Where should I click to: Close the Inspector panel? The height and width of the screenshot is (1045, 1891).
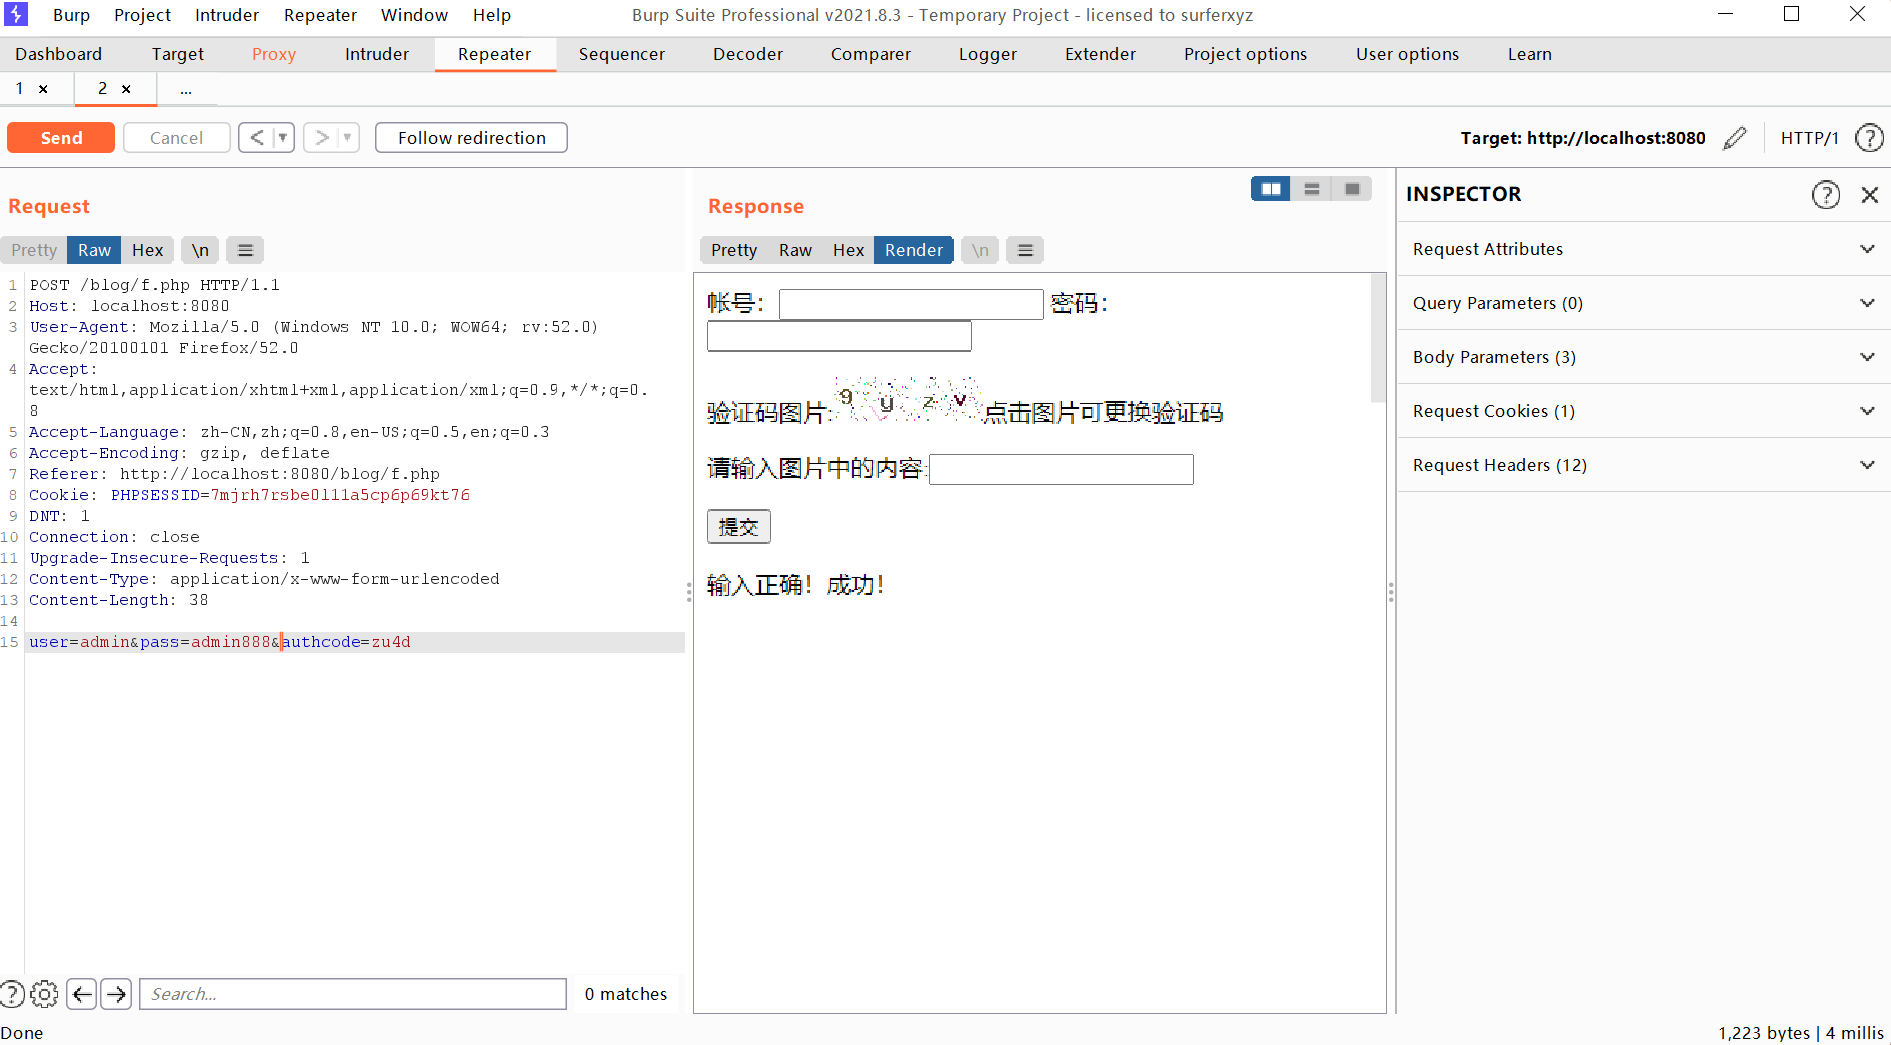click(1869, 194)
